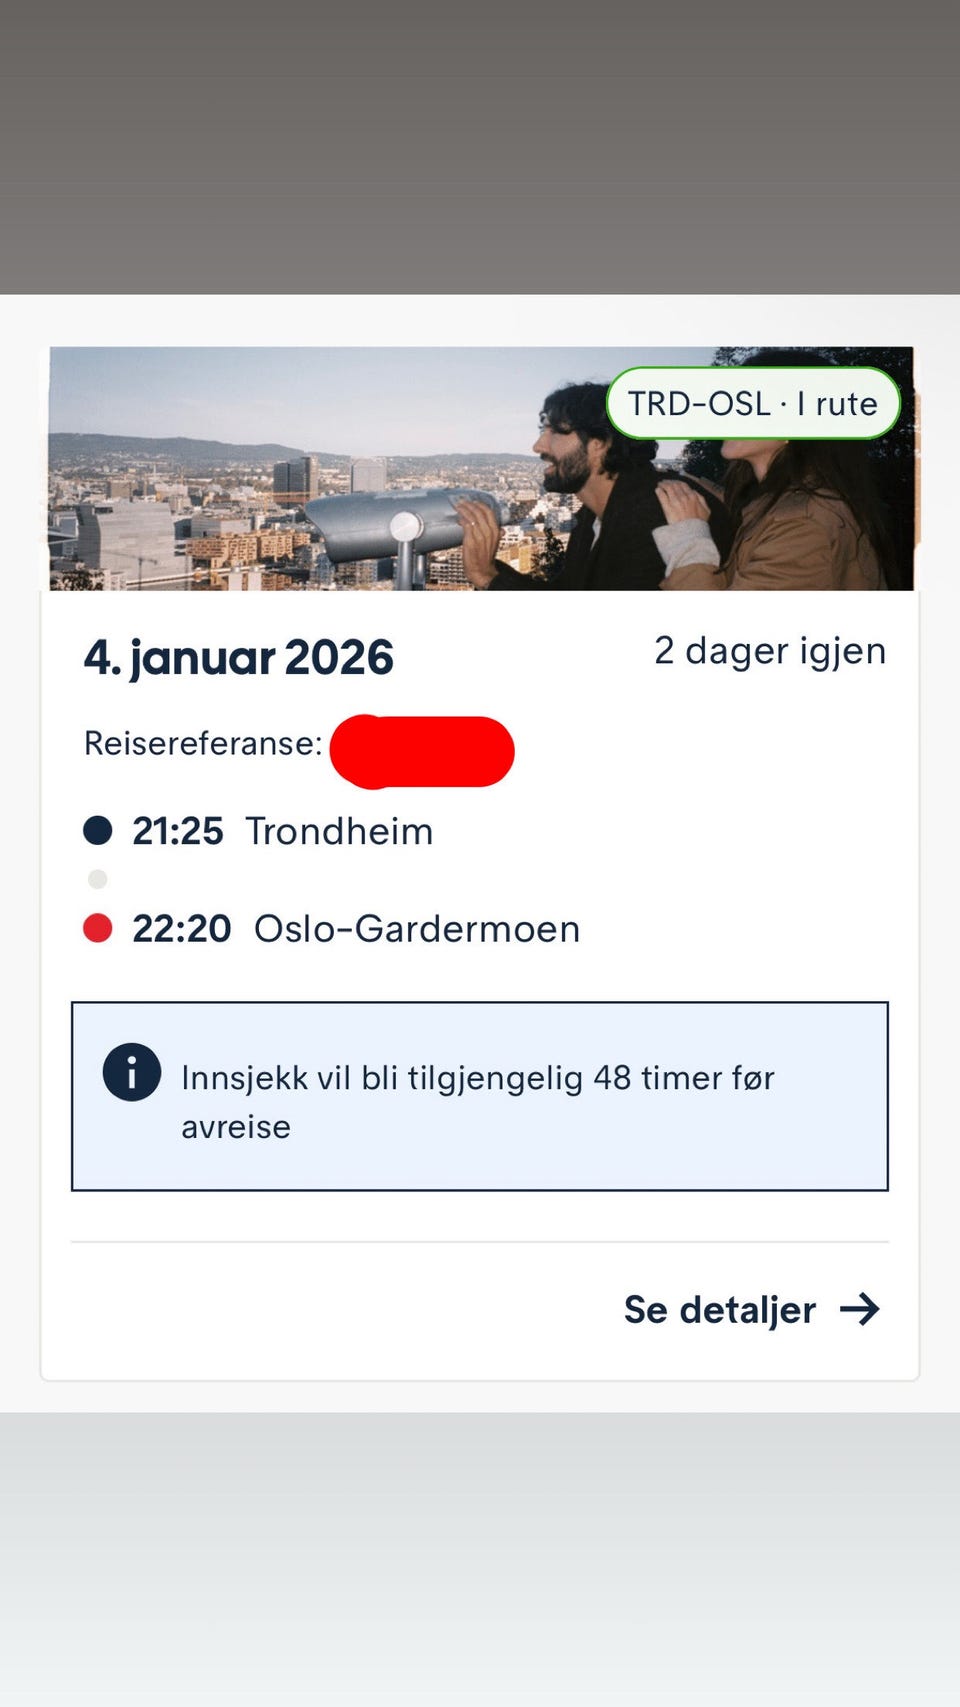The height and width of the screenshot is (1707, 960).
Task: Click the red Oslo-Gardermoen arrival dot
Action: 97,928
